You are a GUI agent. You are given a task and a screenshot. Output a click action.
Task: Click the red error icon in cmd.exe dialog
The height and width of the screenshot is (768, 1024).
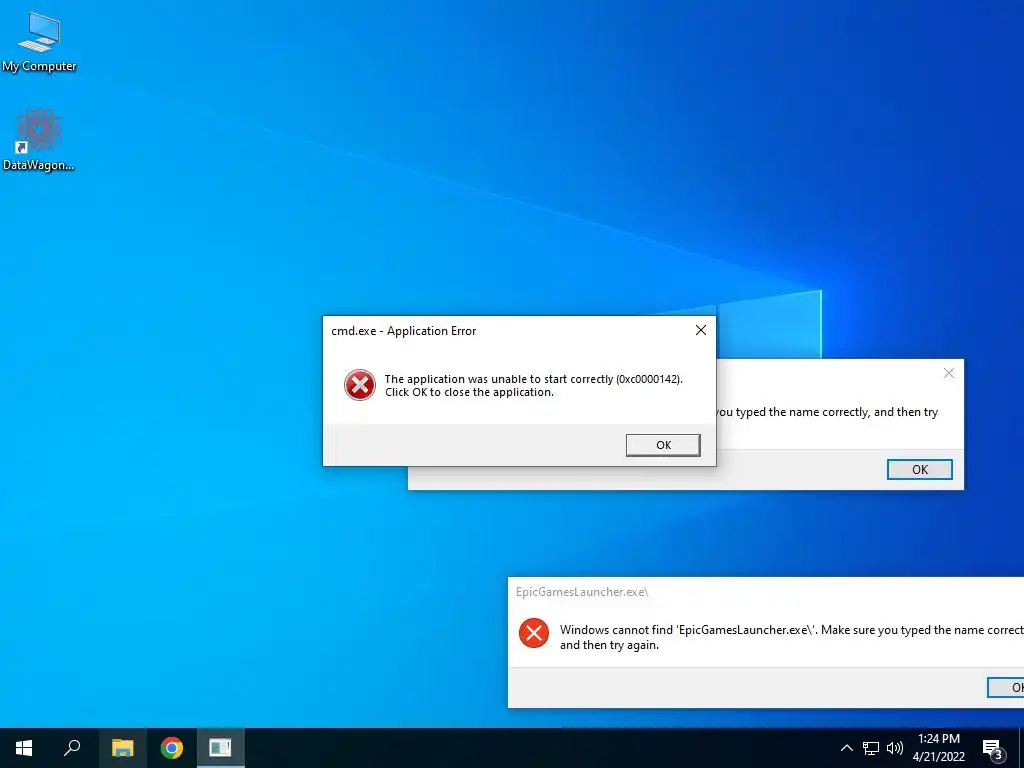pos(360,385)
